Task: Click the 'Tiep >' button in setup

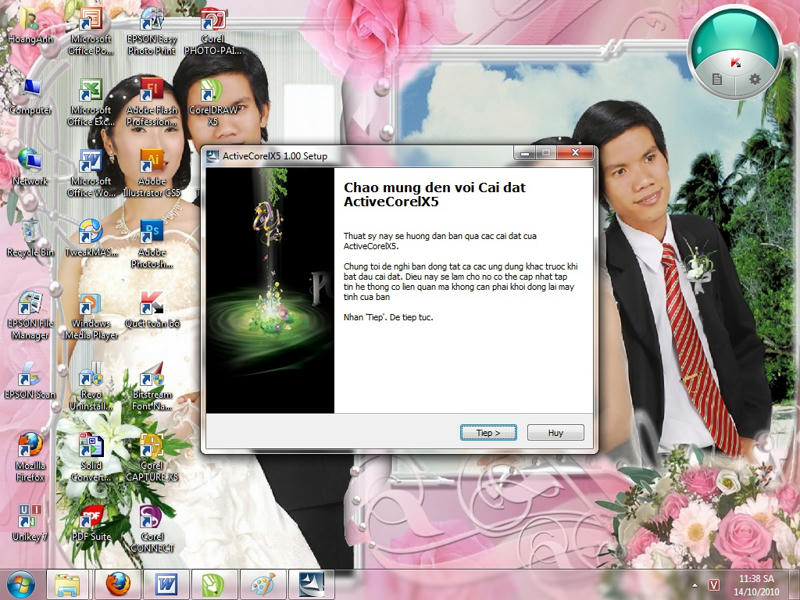Action: tap(488, 433)
